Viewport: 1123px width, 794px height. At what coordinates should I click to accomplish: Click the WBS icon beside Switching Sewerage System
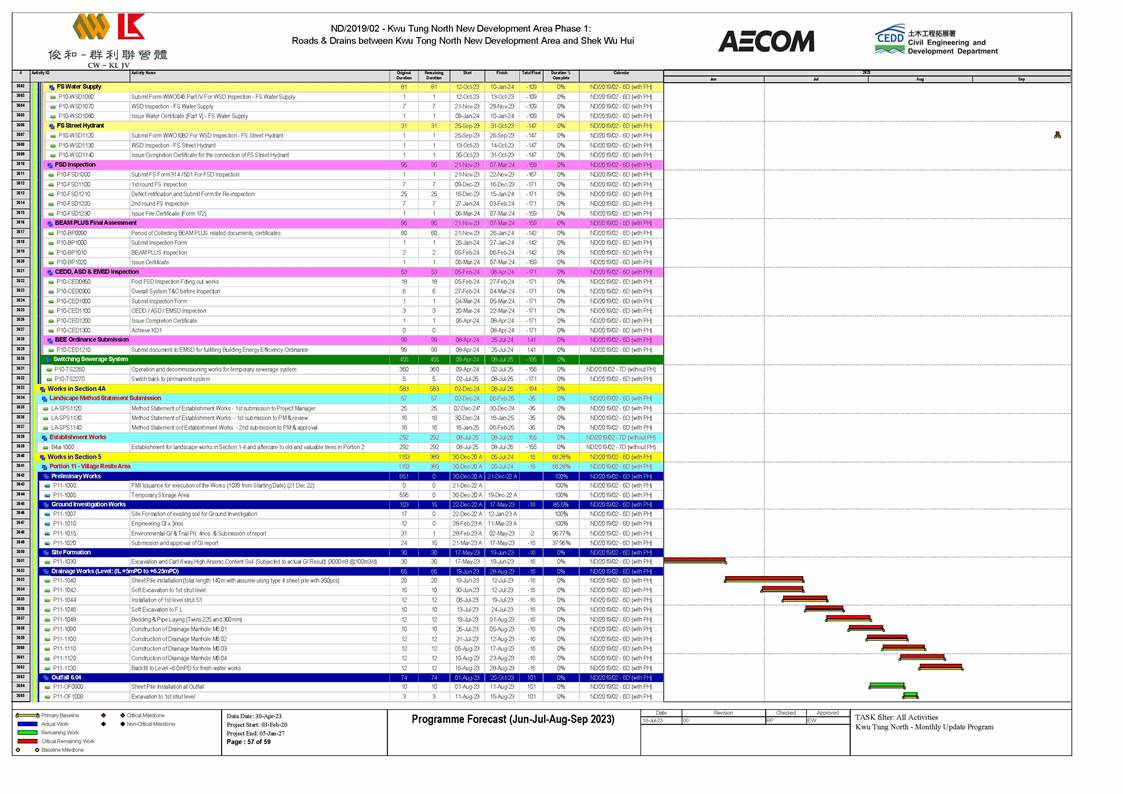pos(49,359)
